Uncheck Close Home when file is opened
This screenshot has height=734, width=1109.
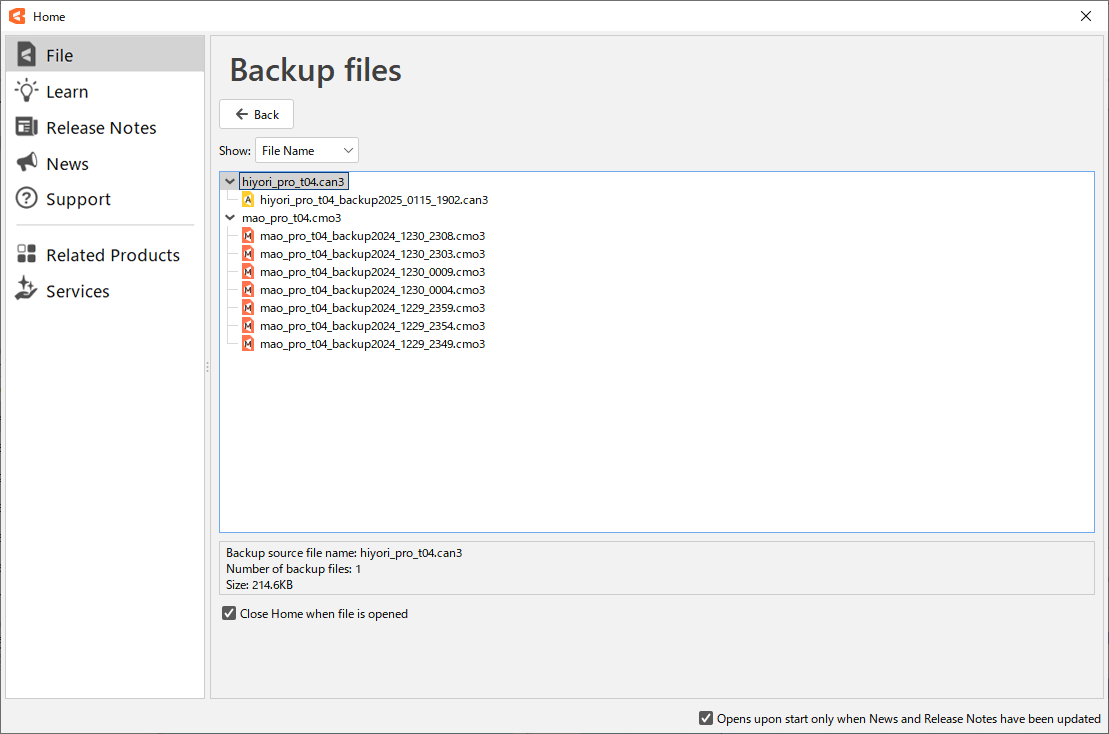coord(230,614)
